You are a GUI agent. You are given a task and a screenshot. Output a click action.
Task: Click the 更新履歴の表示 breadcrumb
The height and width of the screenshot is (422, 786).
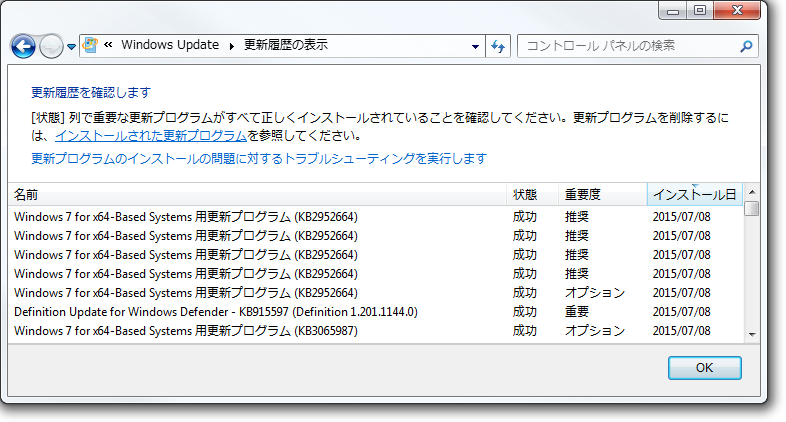(x=285, y=45)
